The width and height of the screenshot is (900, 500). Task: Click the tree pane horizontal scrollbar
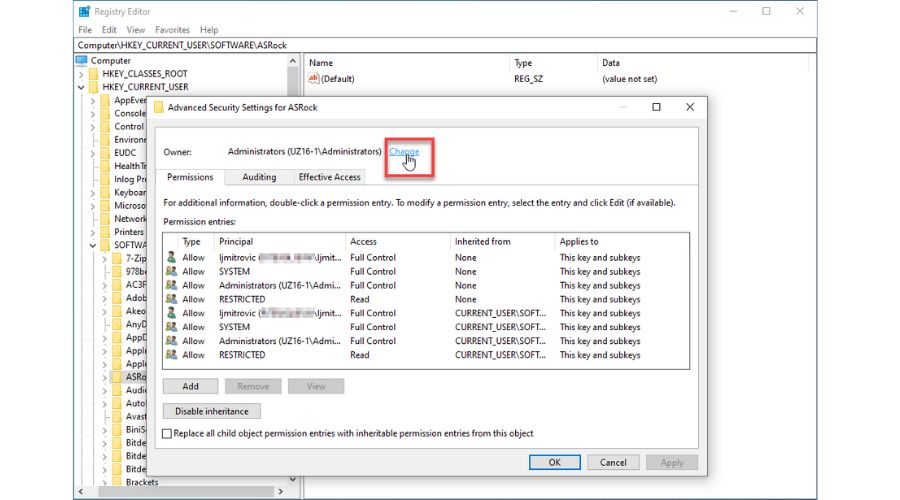186,491
